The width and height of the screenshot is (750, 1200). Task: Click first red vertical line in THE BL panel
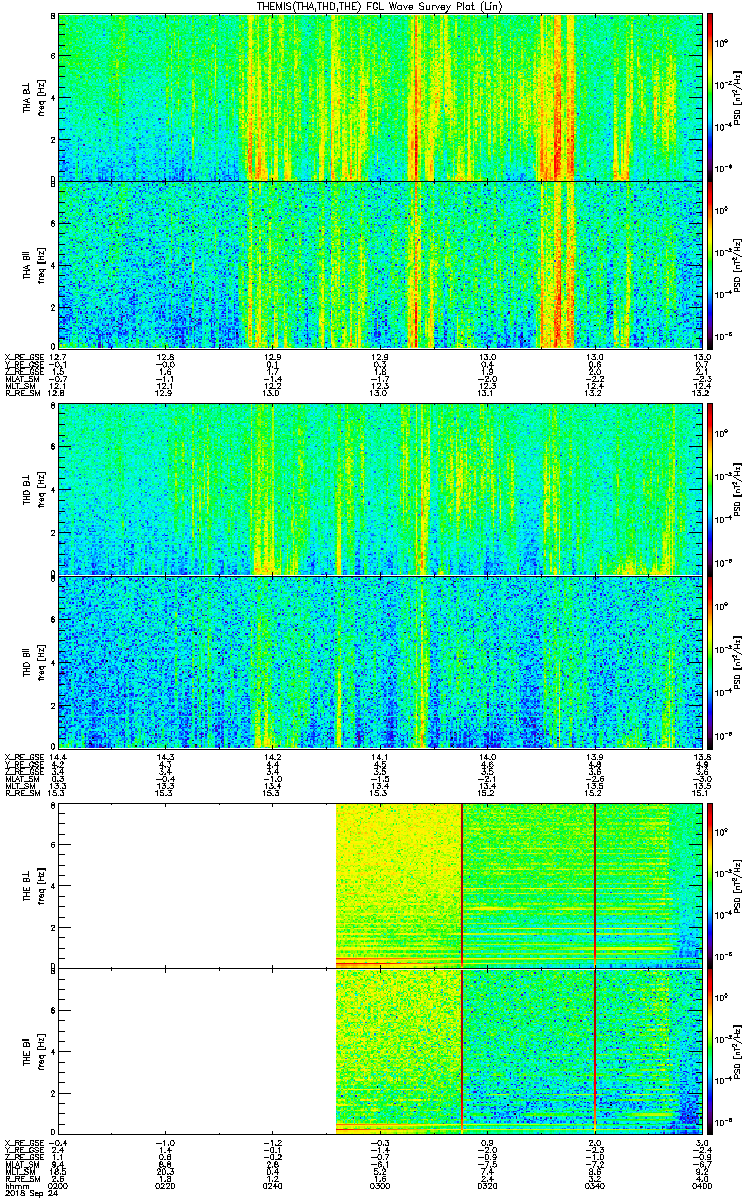(x=461, y=885)
